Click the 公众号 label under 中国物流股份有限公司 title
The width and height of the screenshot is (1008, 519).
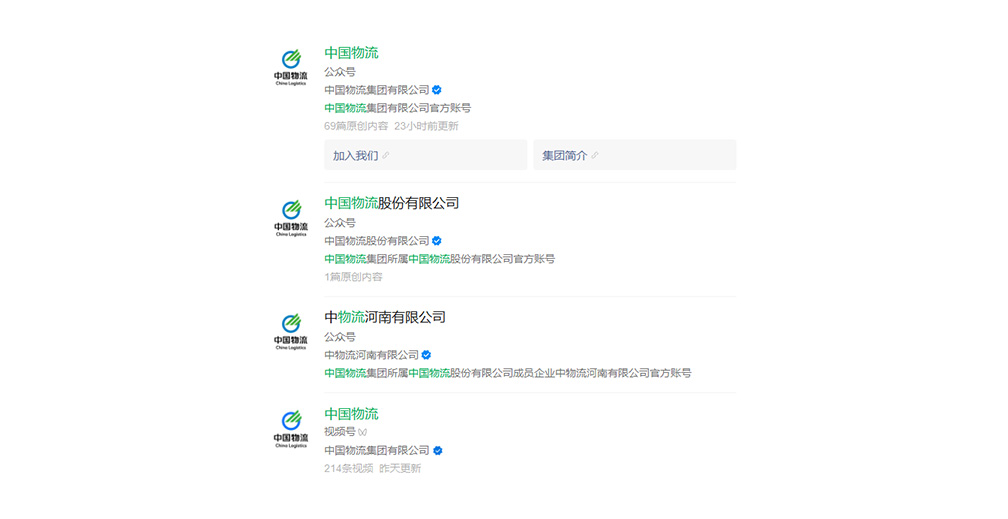339,223
